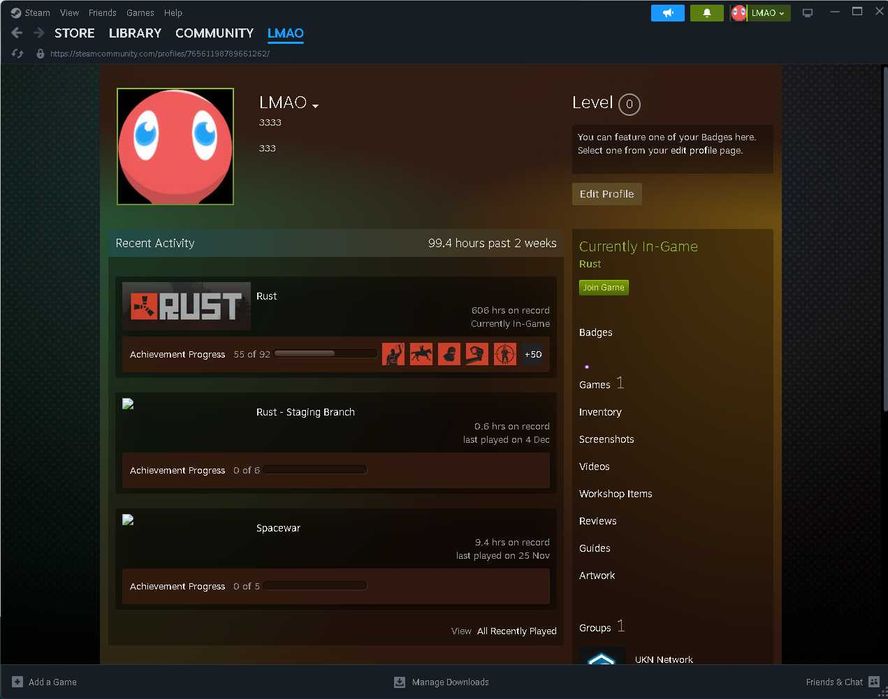Expand the dropdown arrow next to LMAO name
The image size is (888, 699).
(315, 105)
